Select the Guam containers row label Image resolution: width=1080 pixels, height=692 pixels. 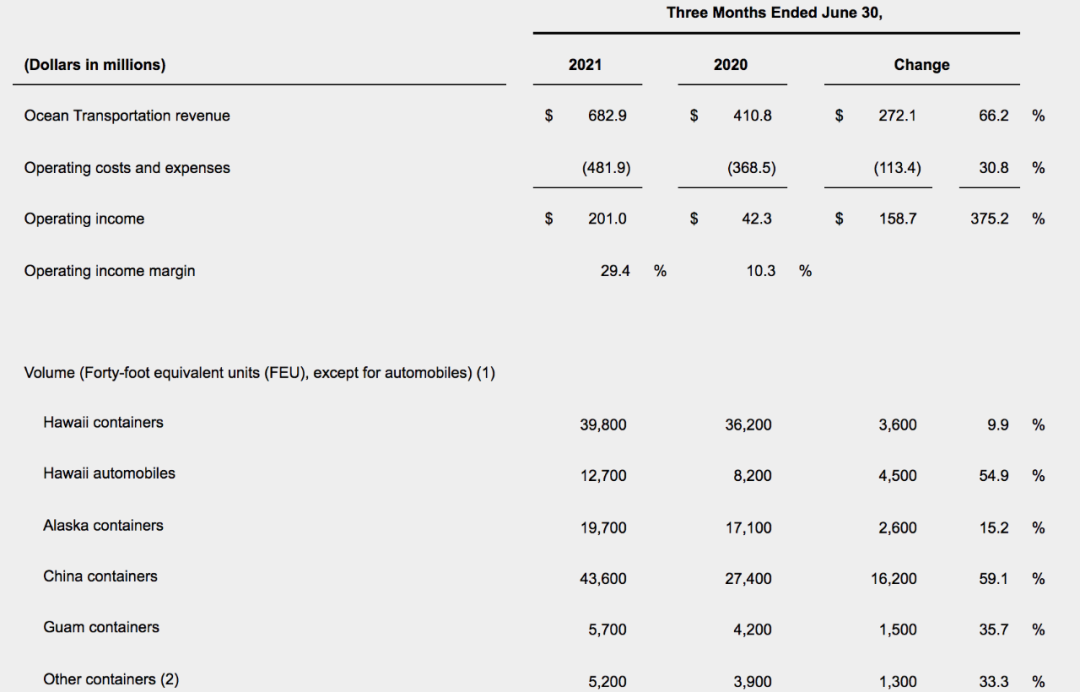tap(101, 627)
